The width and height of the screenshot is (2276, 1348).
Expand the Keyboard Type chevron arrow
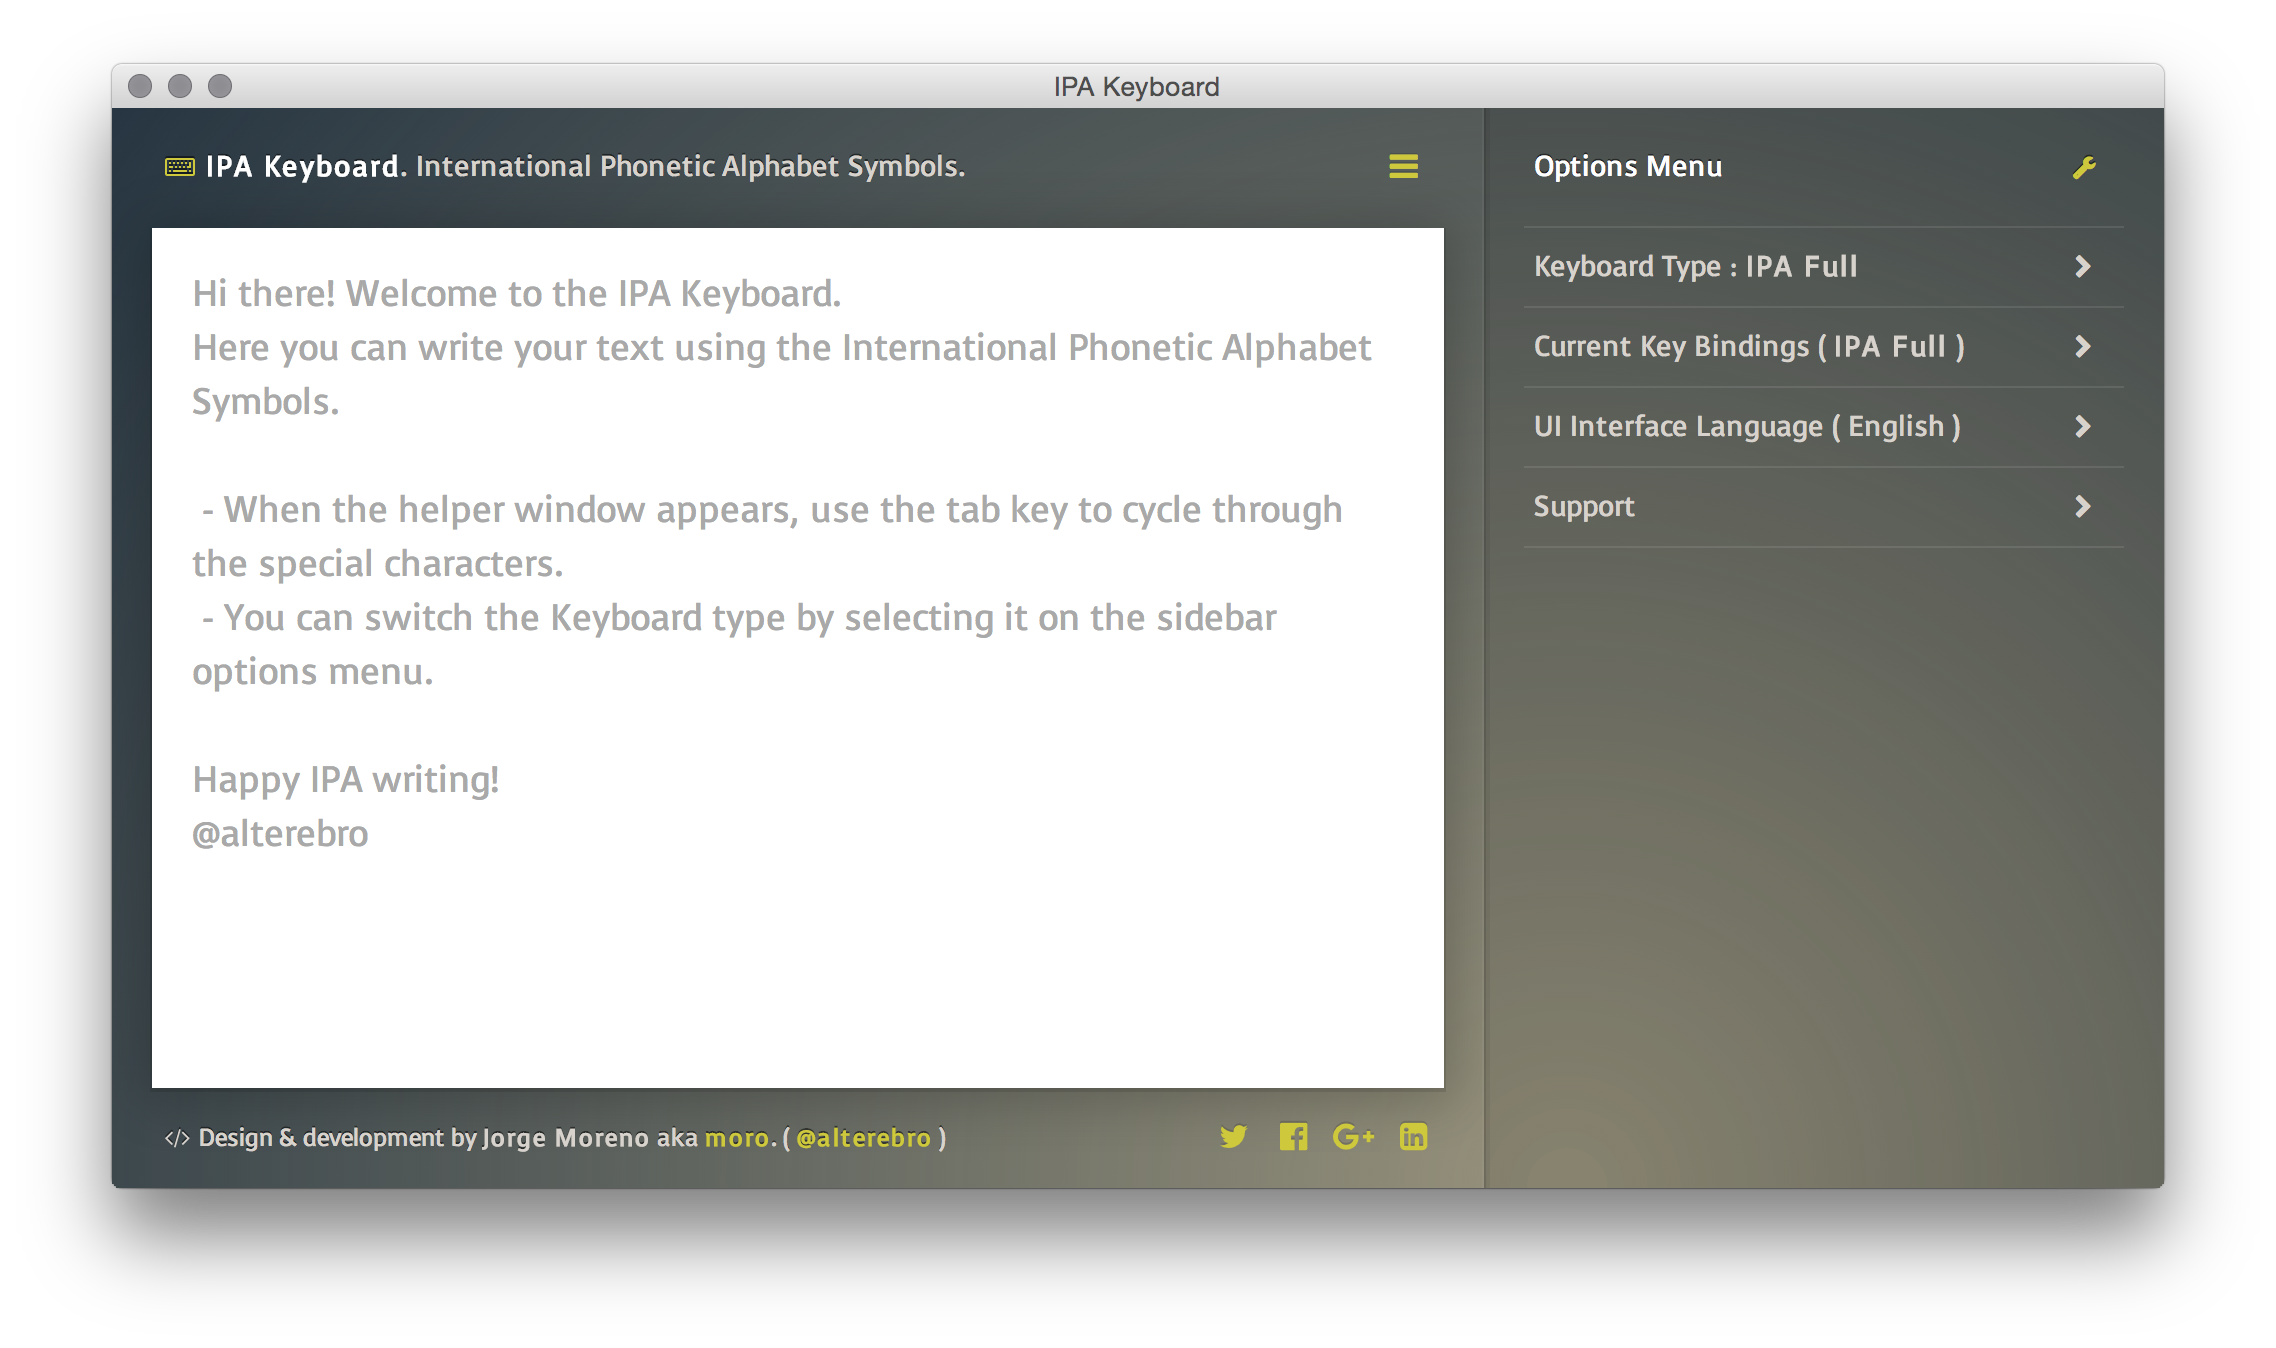click(x=2082, y=267)
